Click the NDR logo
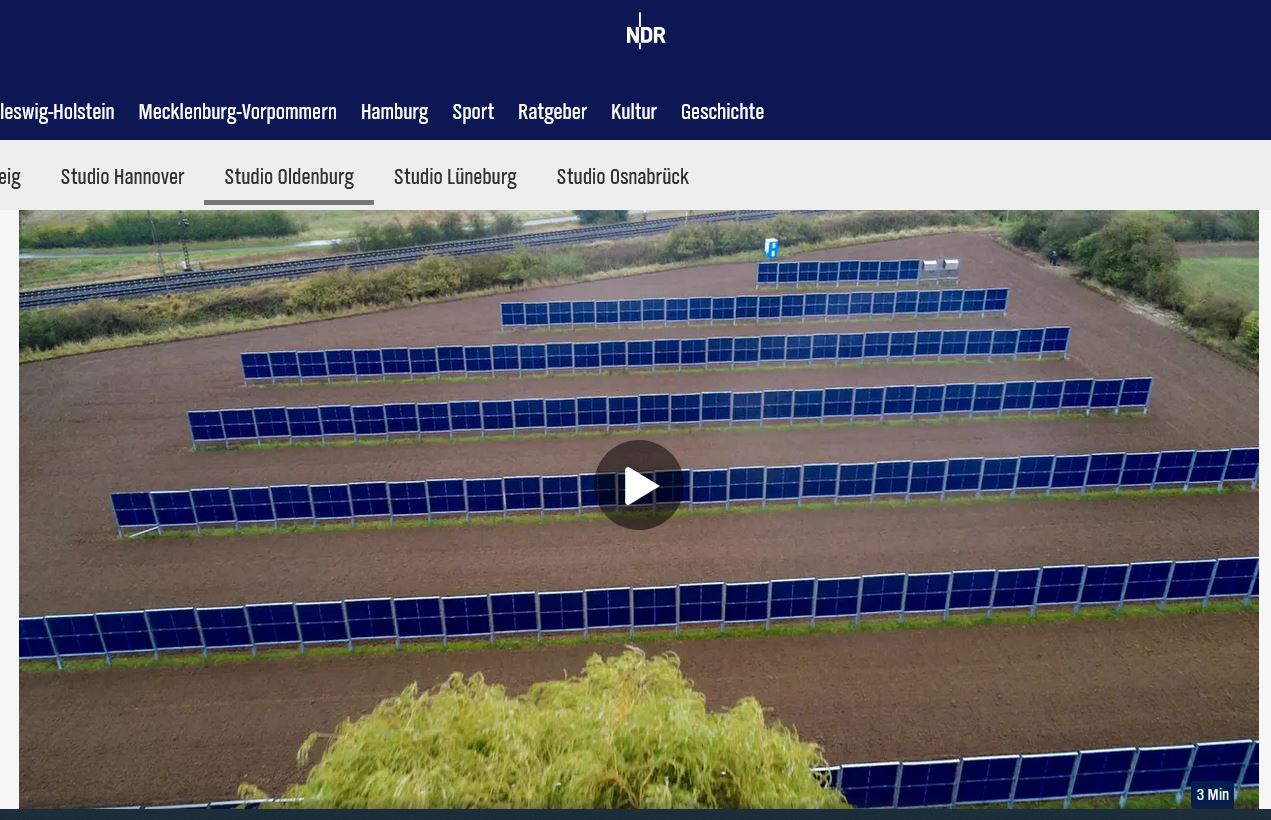The height and width of the screenshot is (820, 1271). coord(645,32)
